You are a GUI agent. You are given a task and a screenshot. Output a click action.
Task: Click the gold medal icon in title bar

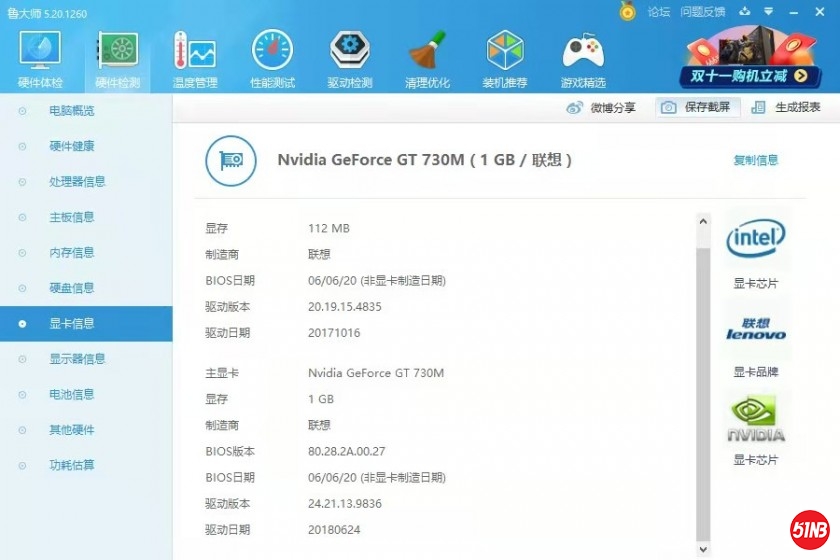[627, 12]
